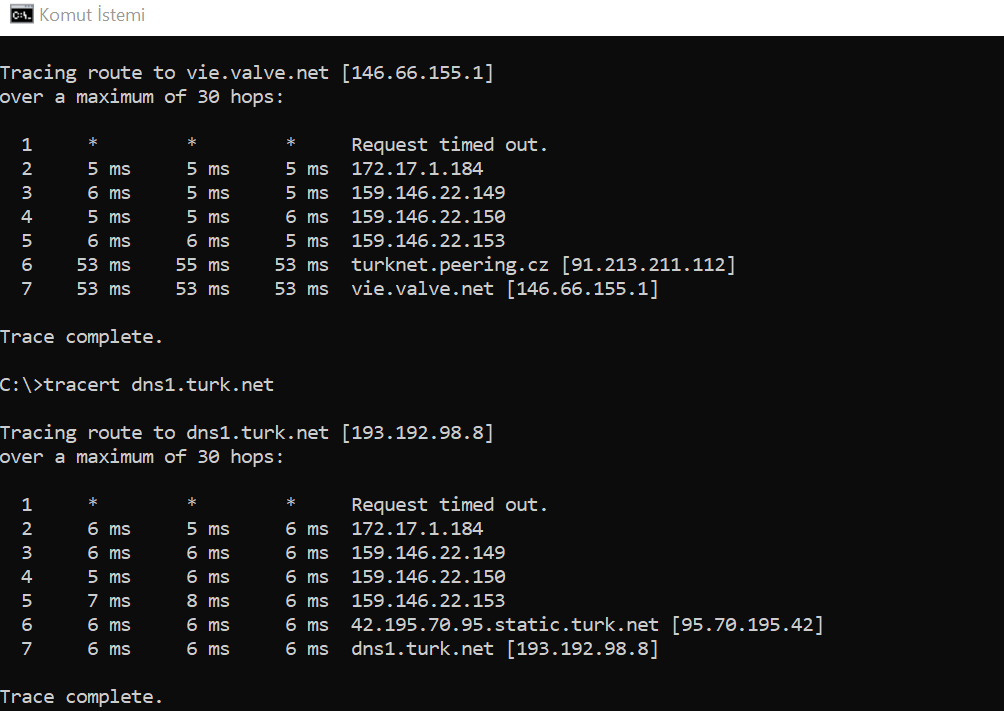Click the 55 ms latency value

point(202,265)
